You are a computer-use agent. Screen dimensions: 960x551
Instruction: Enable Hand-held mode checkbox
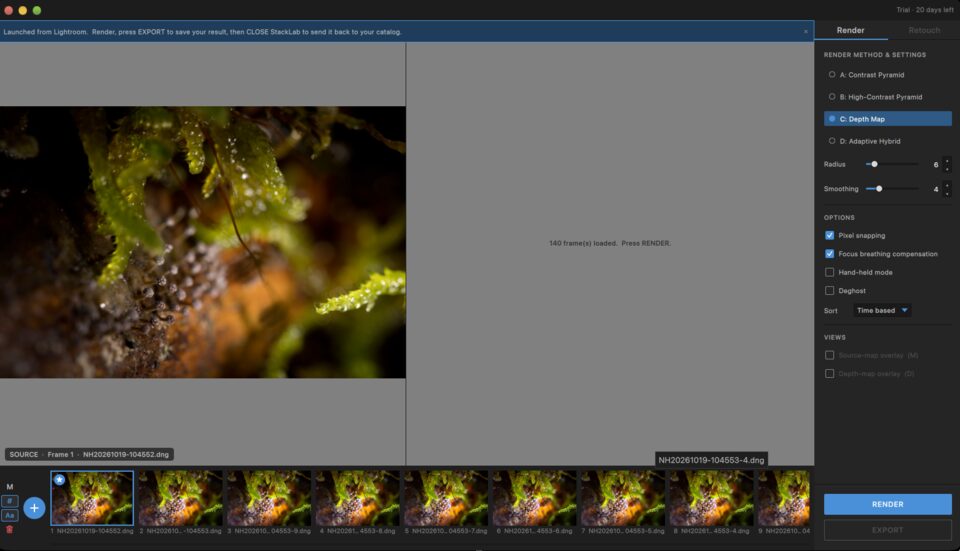coord(830,272)
